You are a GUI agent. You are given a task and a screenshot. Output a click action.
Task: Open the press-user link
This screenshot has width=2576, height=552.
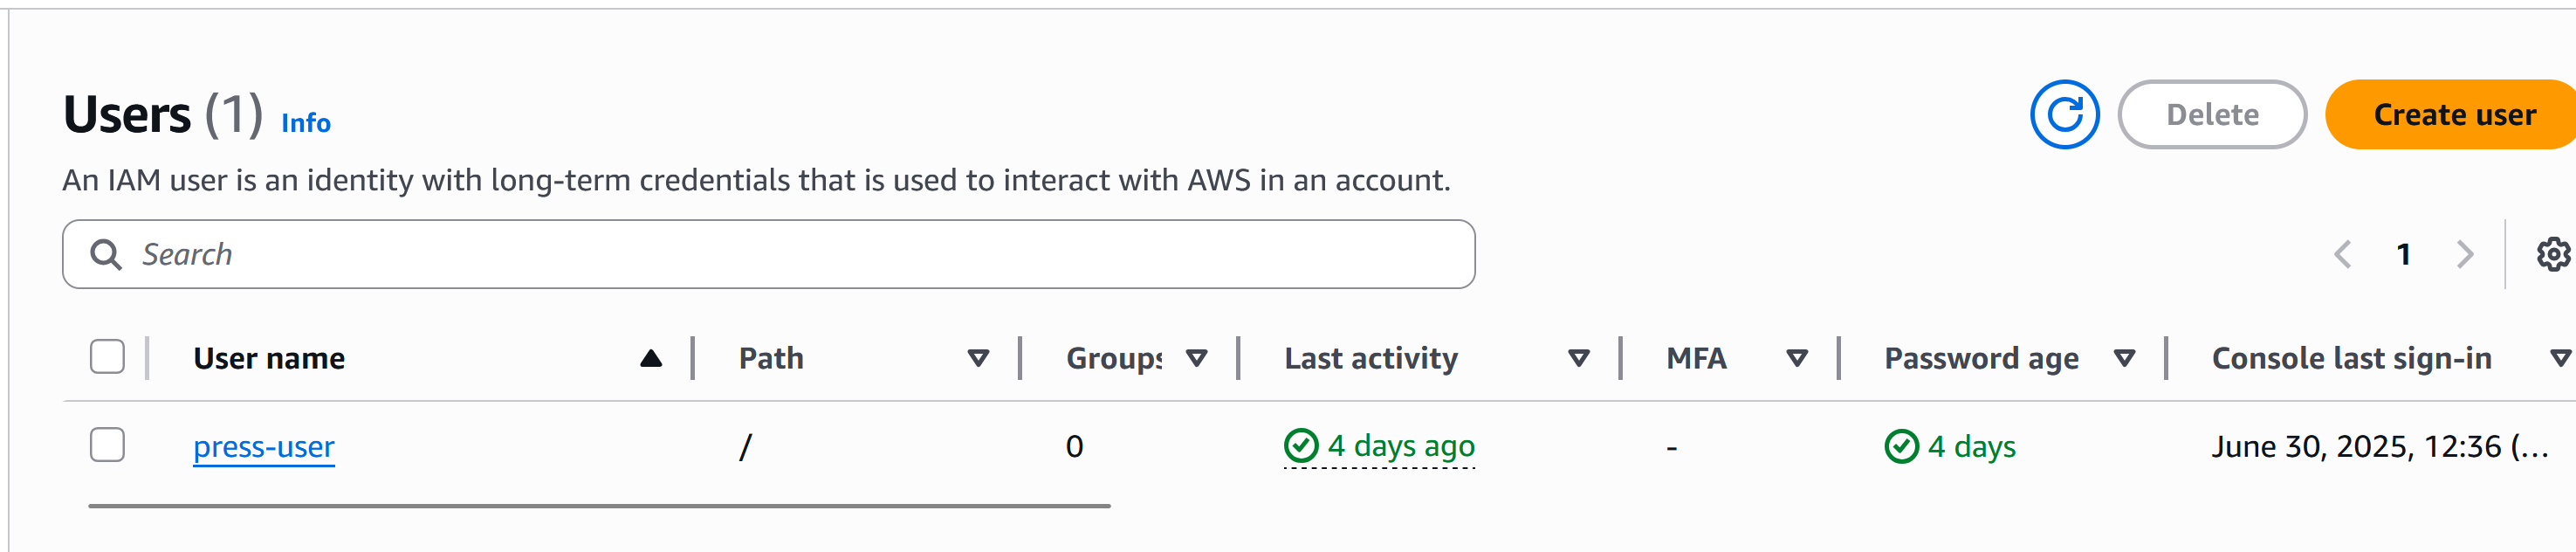pyautogui.click(x=264, y=446)
